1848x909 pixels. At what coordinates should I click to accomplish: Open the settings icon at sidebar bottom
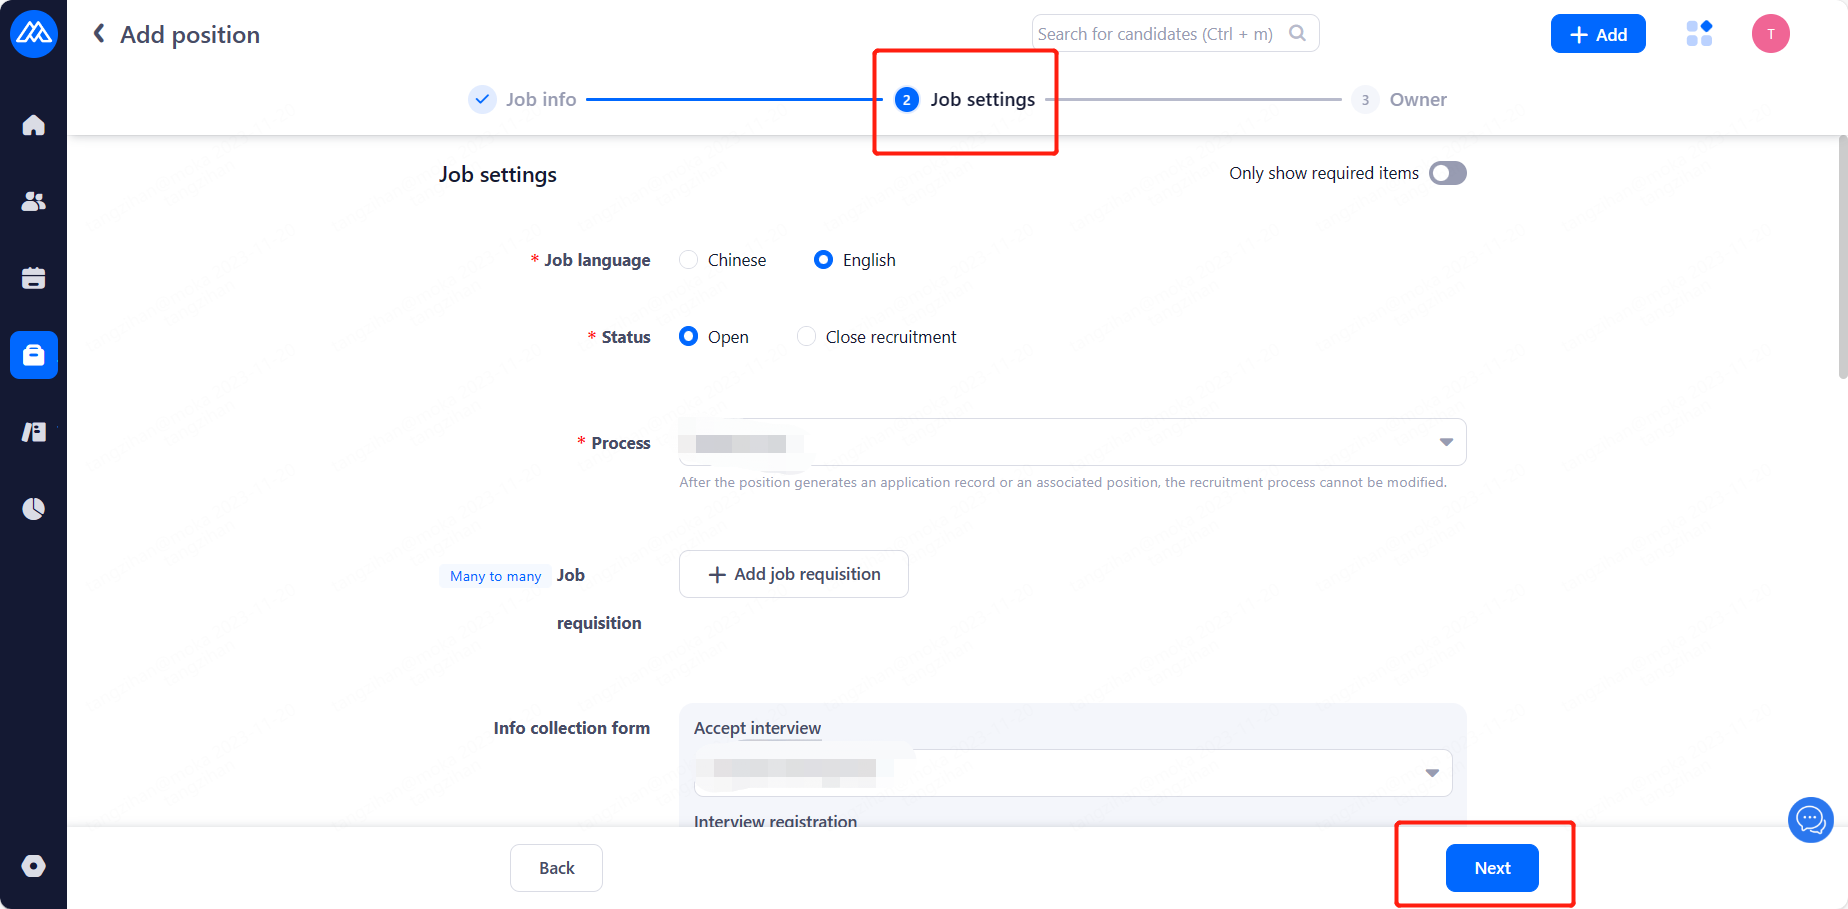(33, 866)
